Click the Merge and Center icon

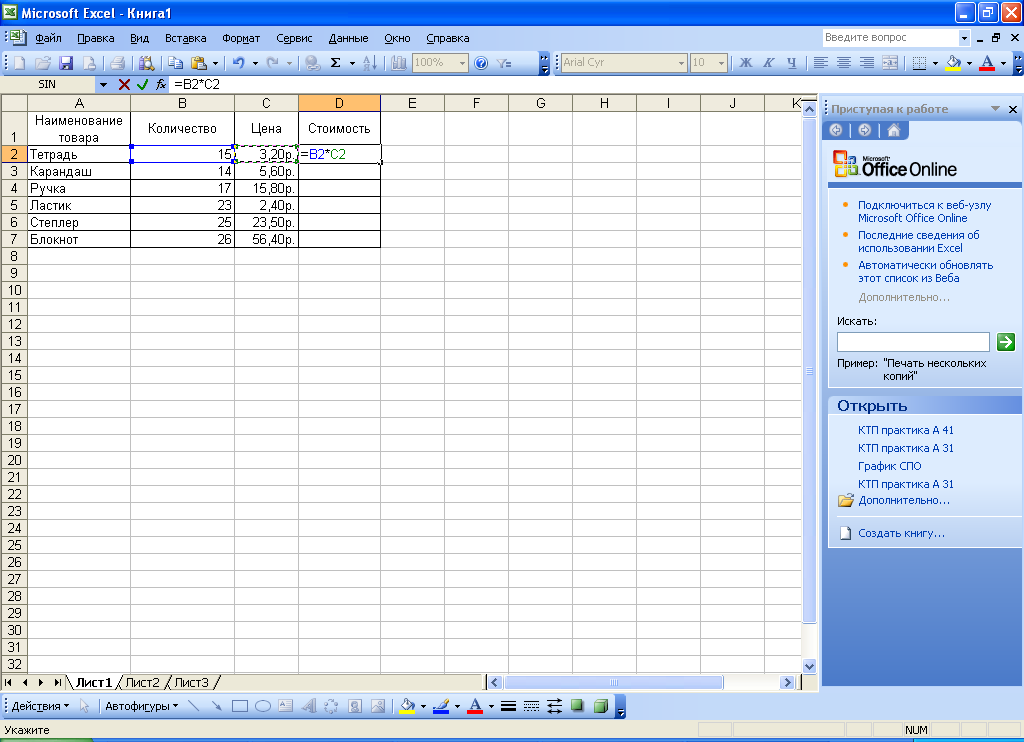coord(890,63)
